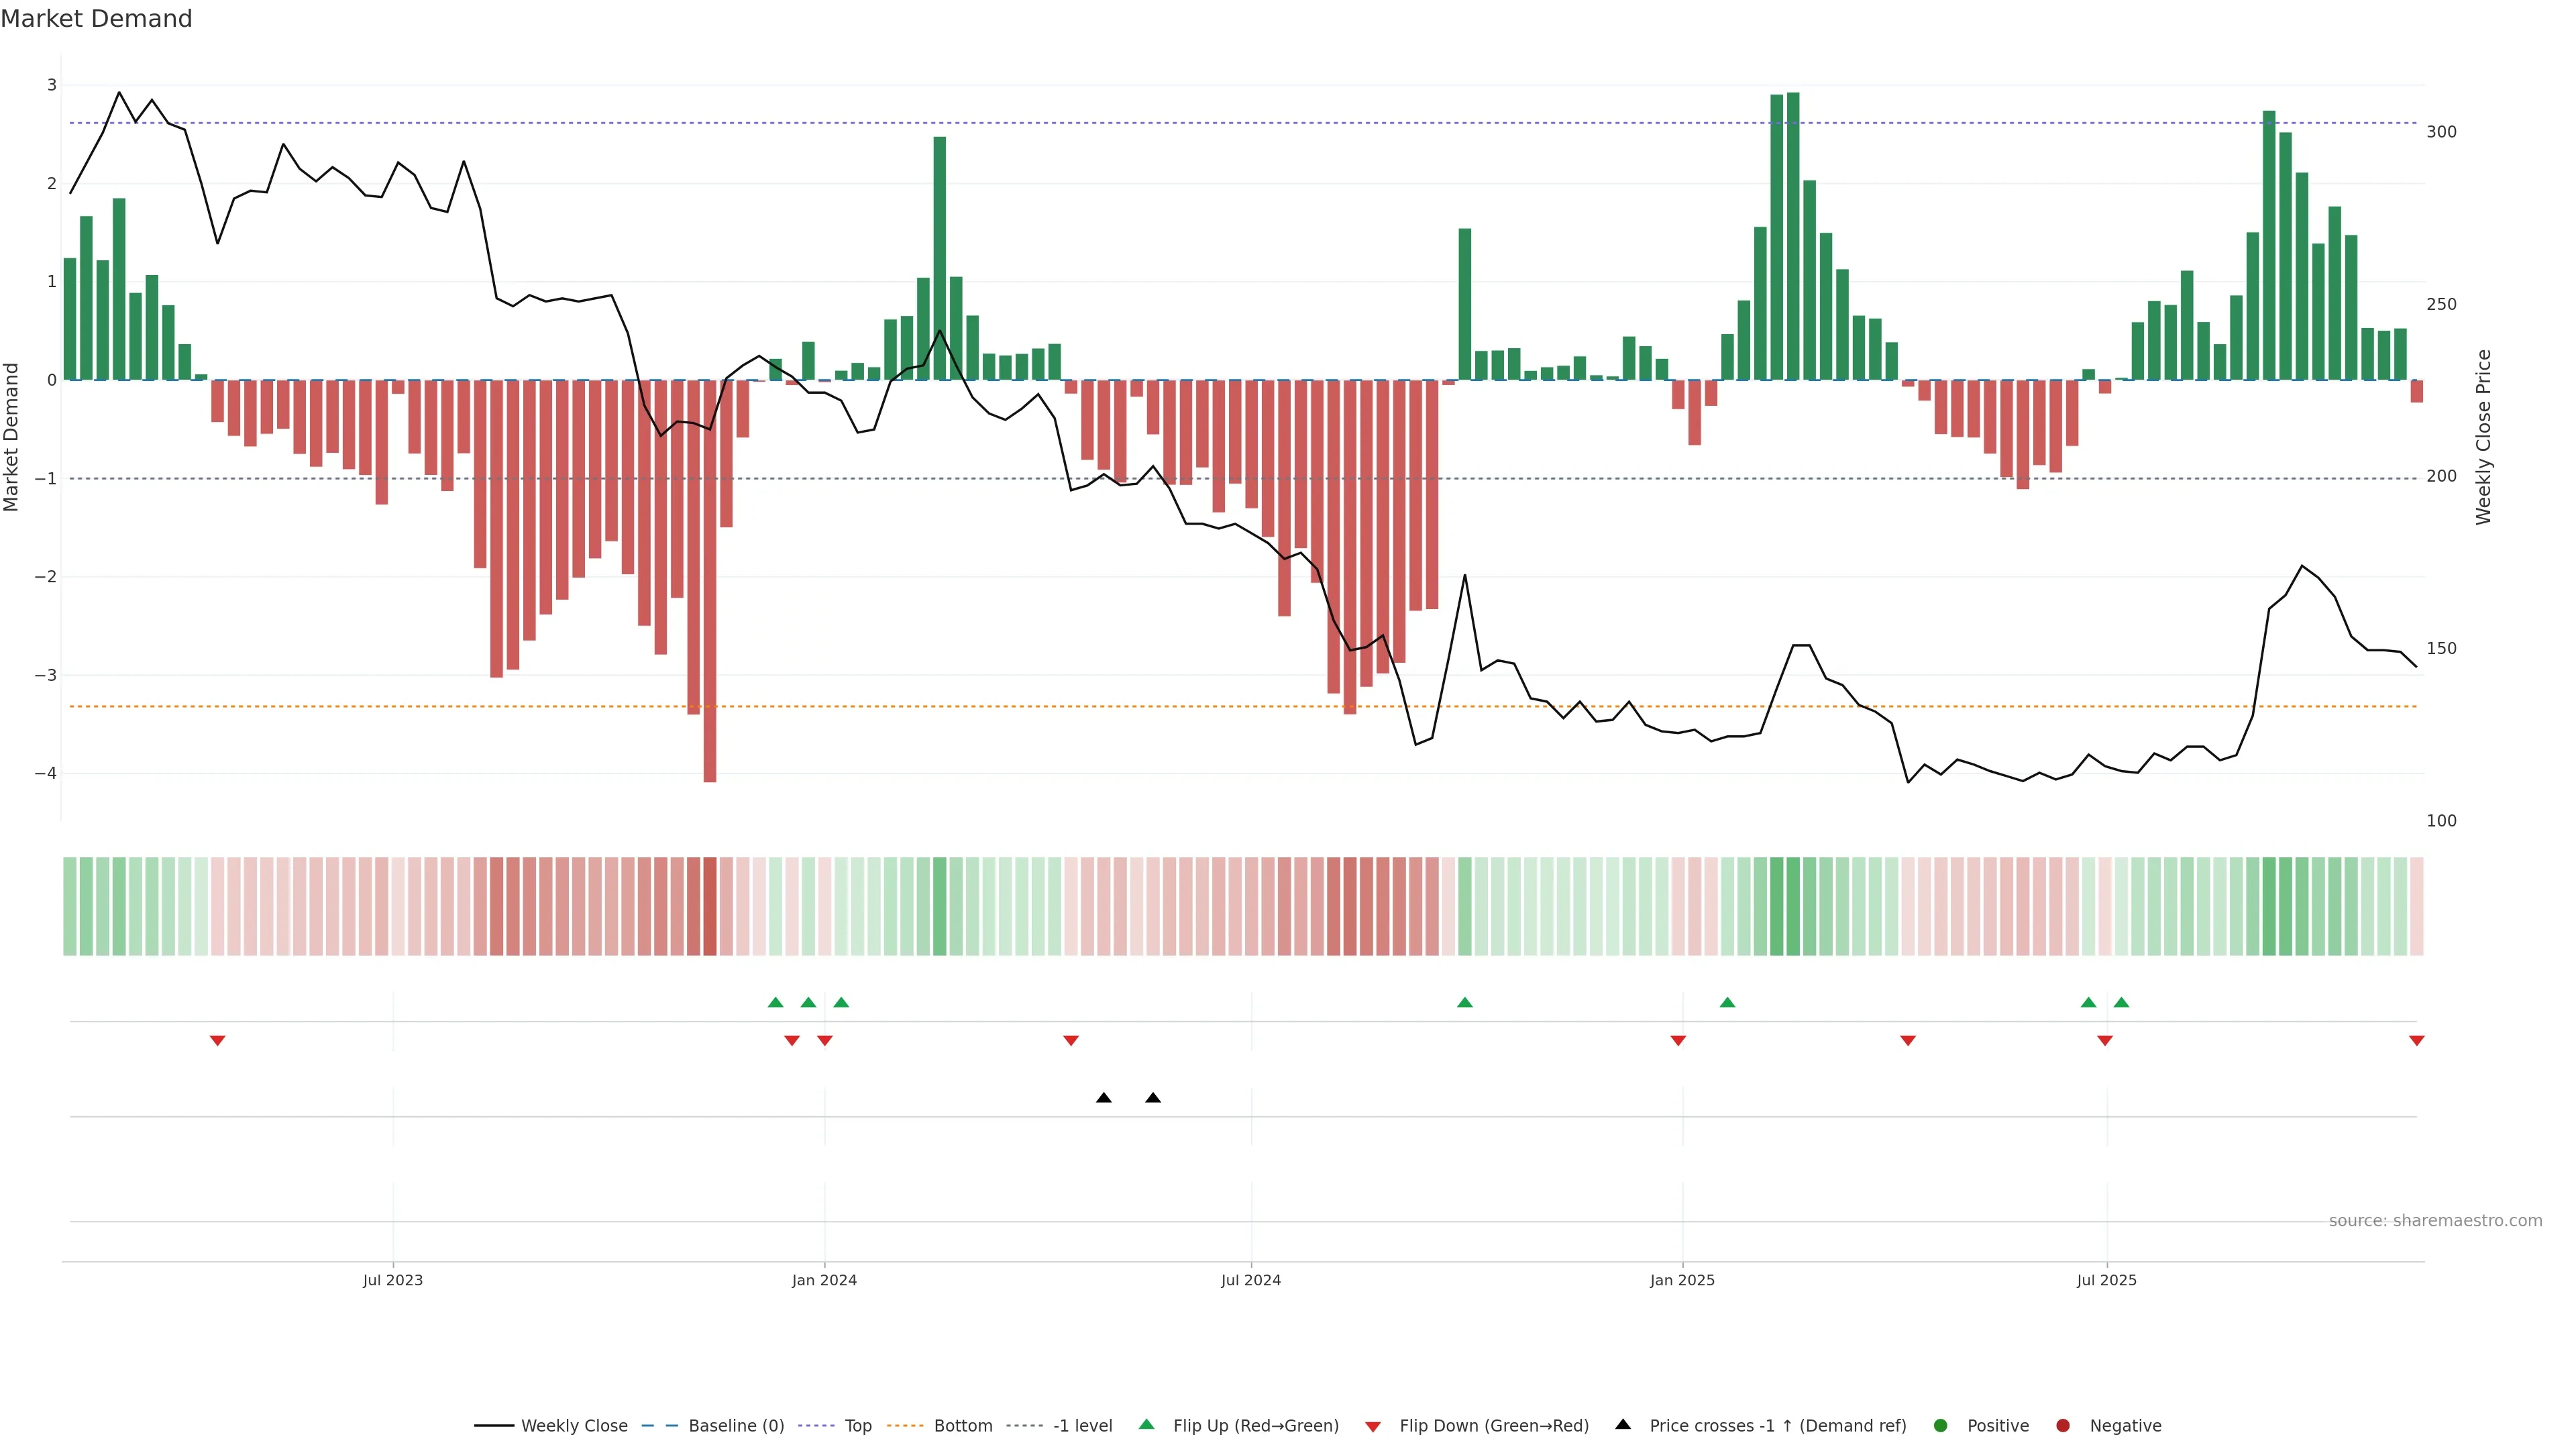Screen dimensions: 2576x1449
Task: Click the green flip-up marker near Jan 2025
Action: click(x=1727, y=1002)
